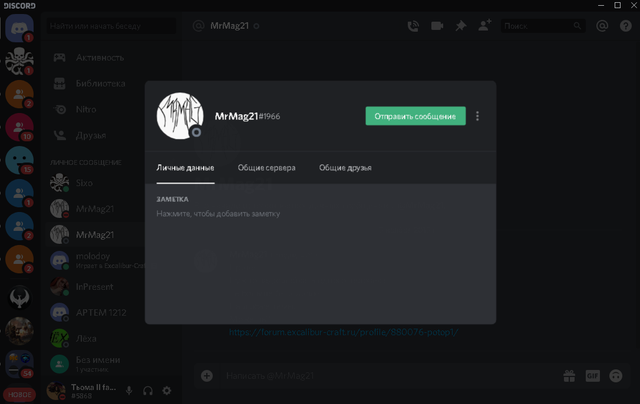Open the teal face server with badge 15
The height and width of the screenshot is (404, 640).
click(19, 160)
